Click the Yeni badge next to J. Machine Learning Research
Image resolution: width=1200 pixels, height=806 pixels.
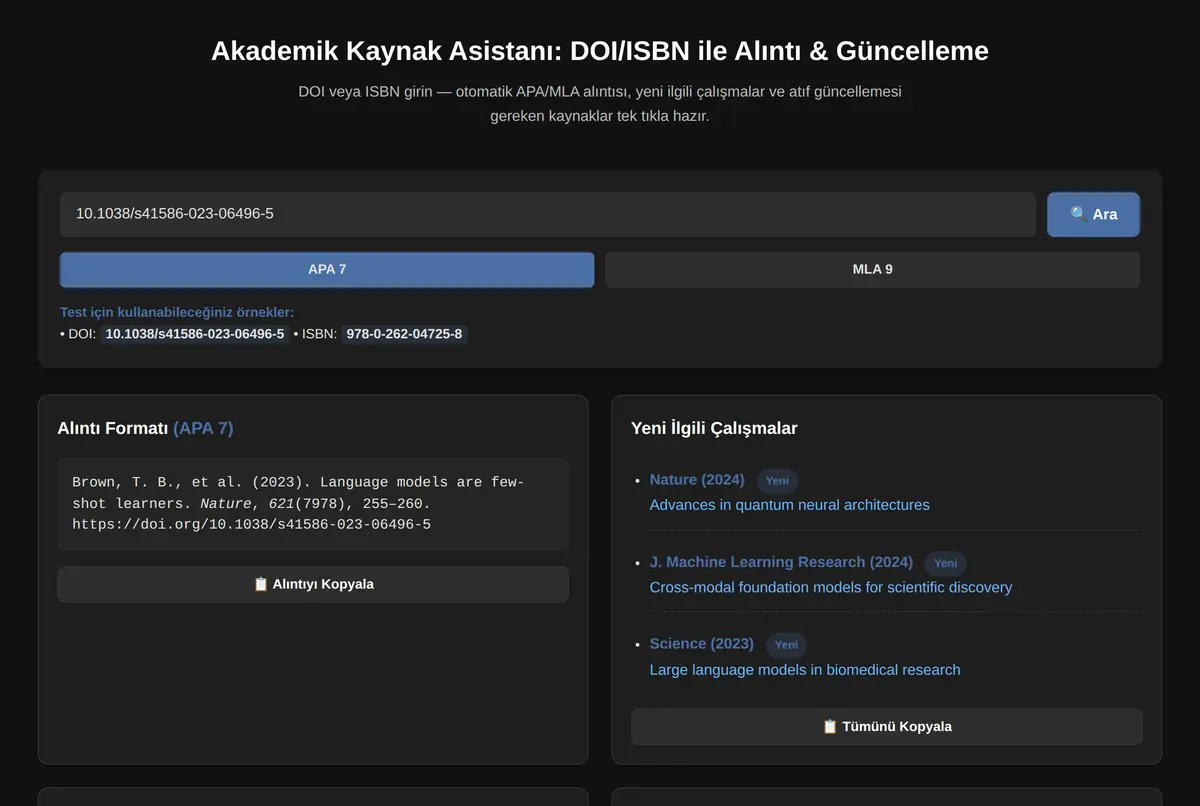[x=945, y=563]
